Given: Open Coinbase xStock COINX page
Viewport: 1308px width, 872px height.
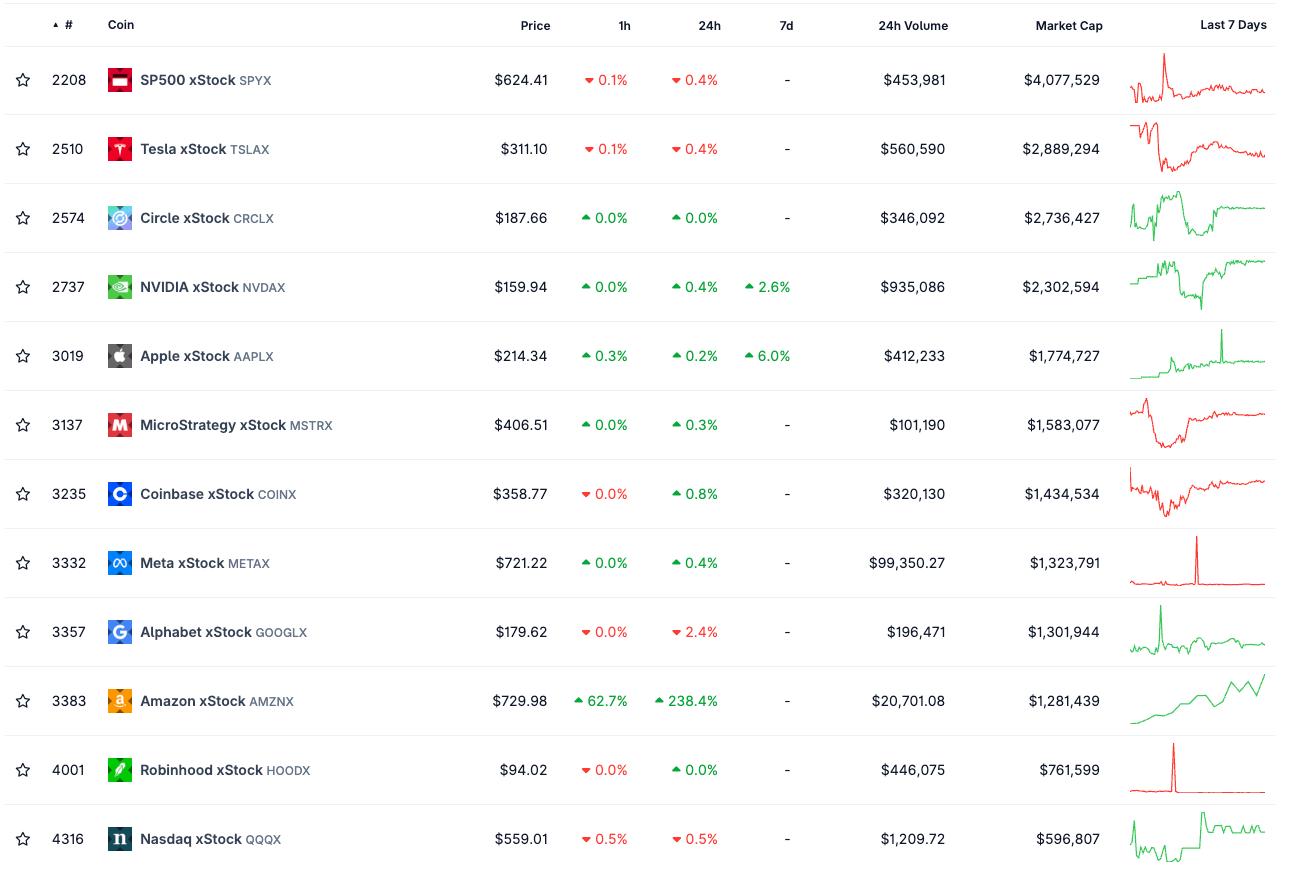Looking at the screenshot, I should [218, 494].
